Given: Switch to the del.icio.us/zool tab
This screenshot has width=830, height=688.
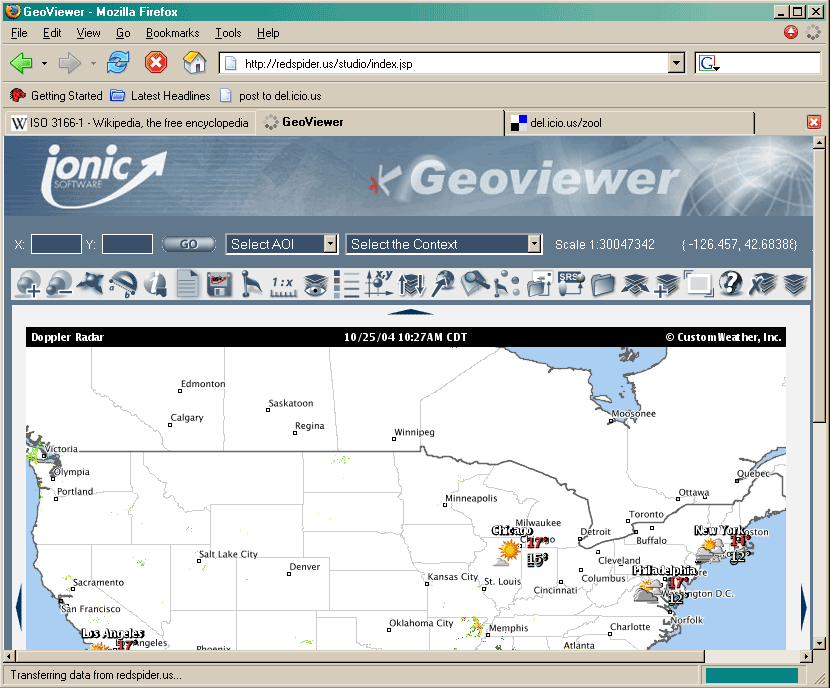Looking at the screenshot, I should [630, 123].
